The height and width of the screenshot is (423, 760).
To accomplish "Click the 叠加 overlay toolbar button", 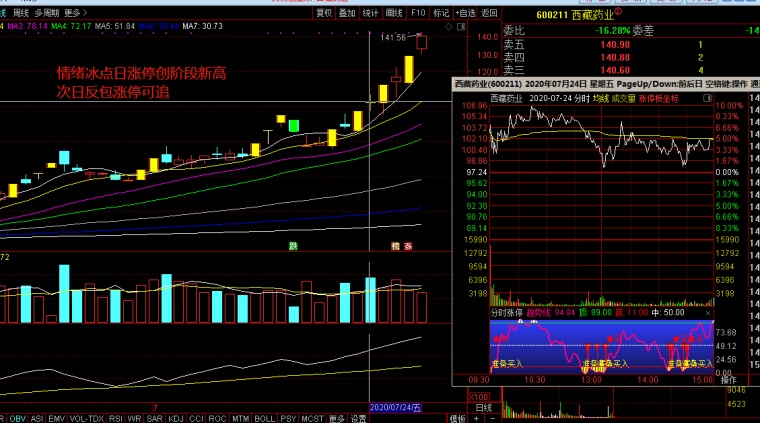I will [x=347, y=14].
